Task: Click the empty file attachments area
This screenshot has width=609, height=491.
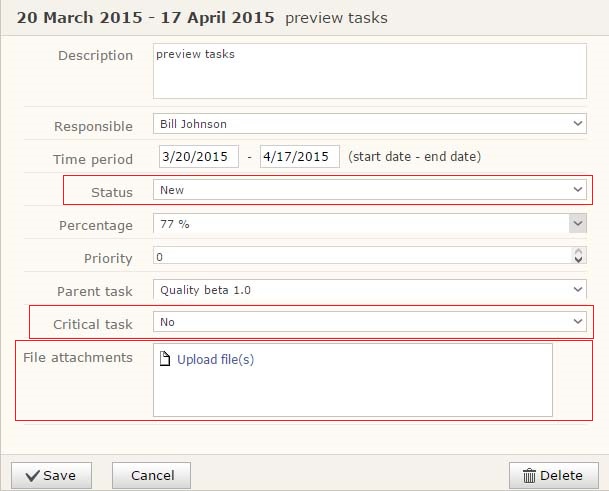Action: point(352,392)
